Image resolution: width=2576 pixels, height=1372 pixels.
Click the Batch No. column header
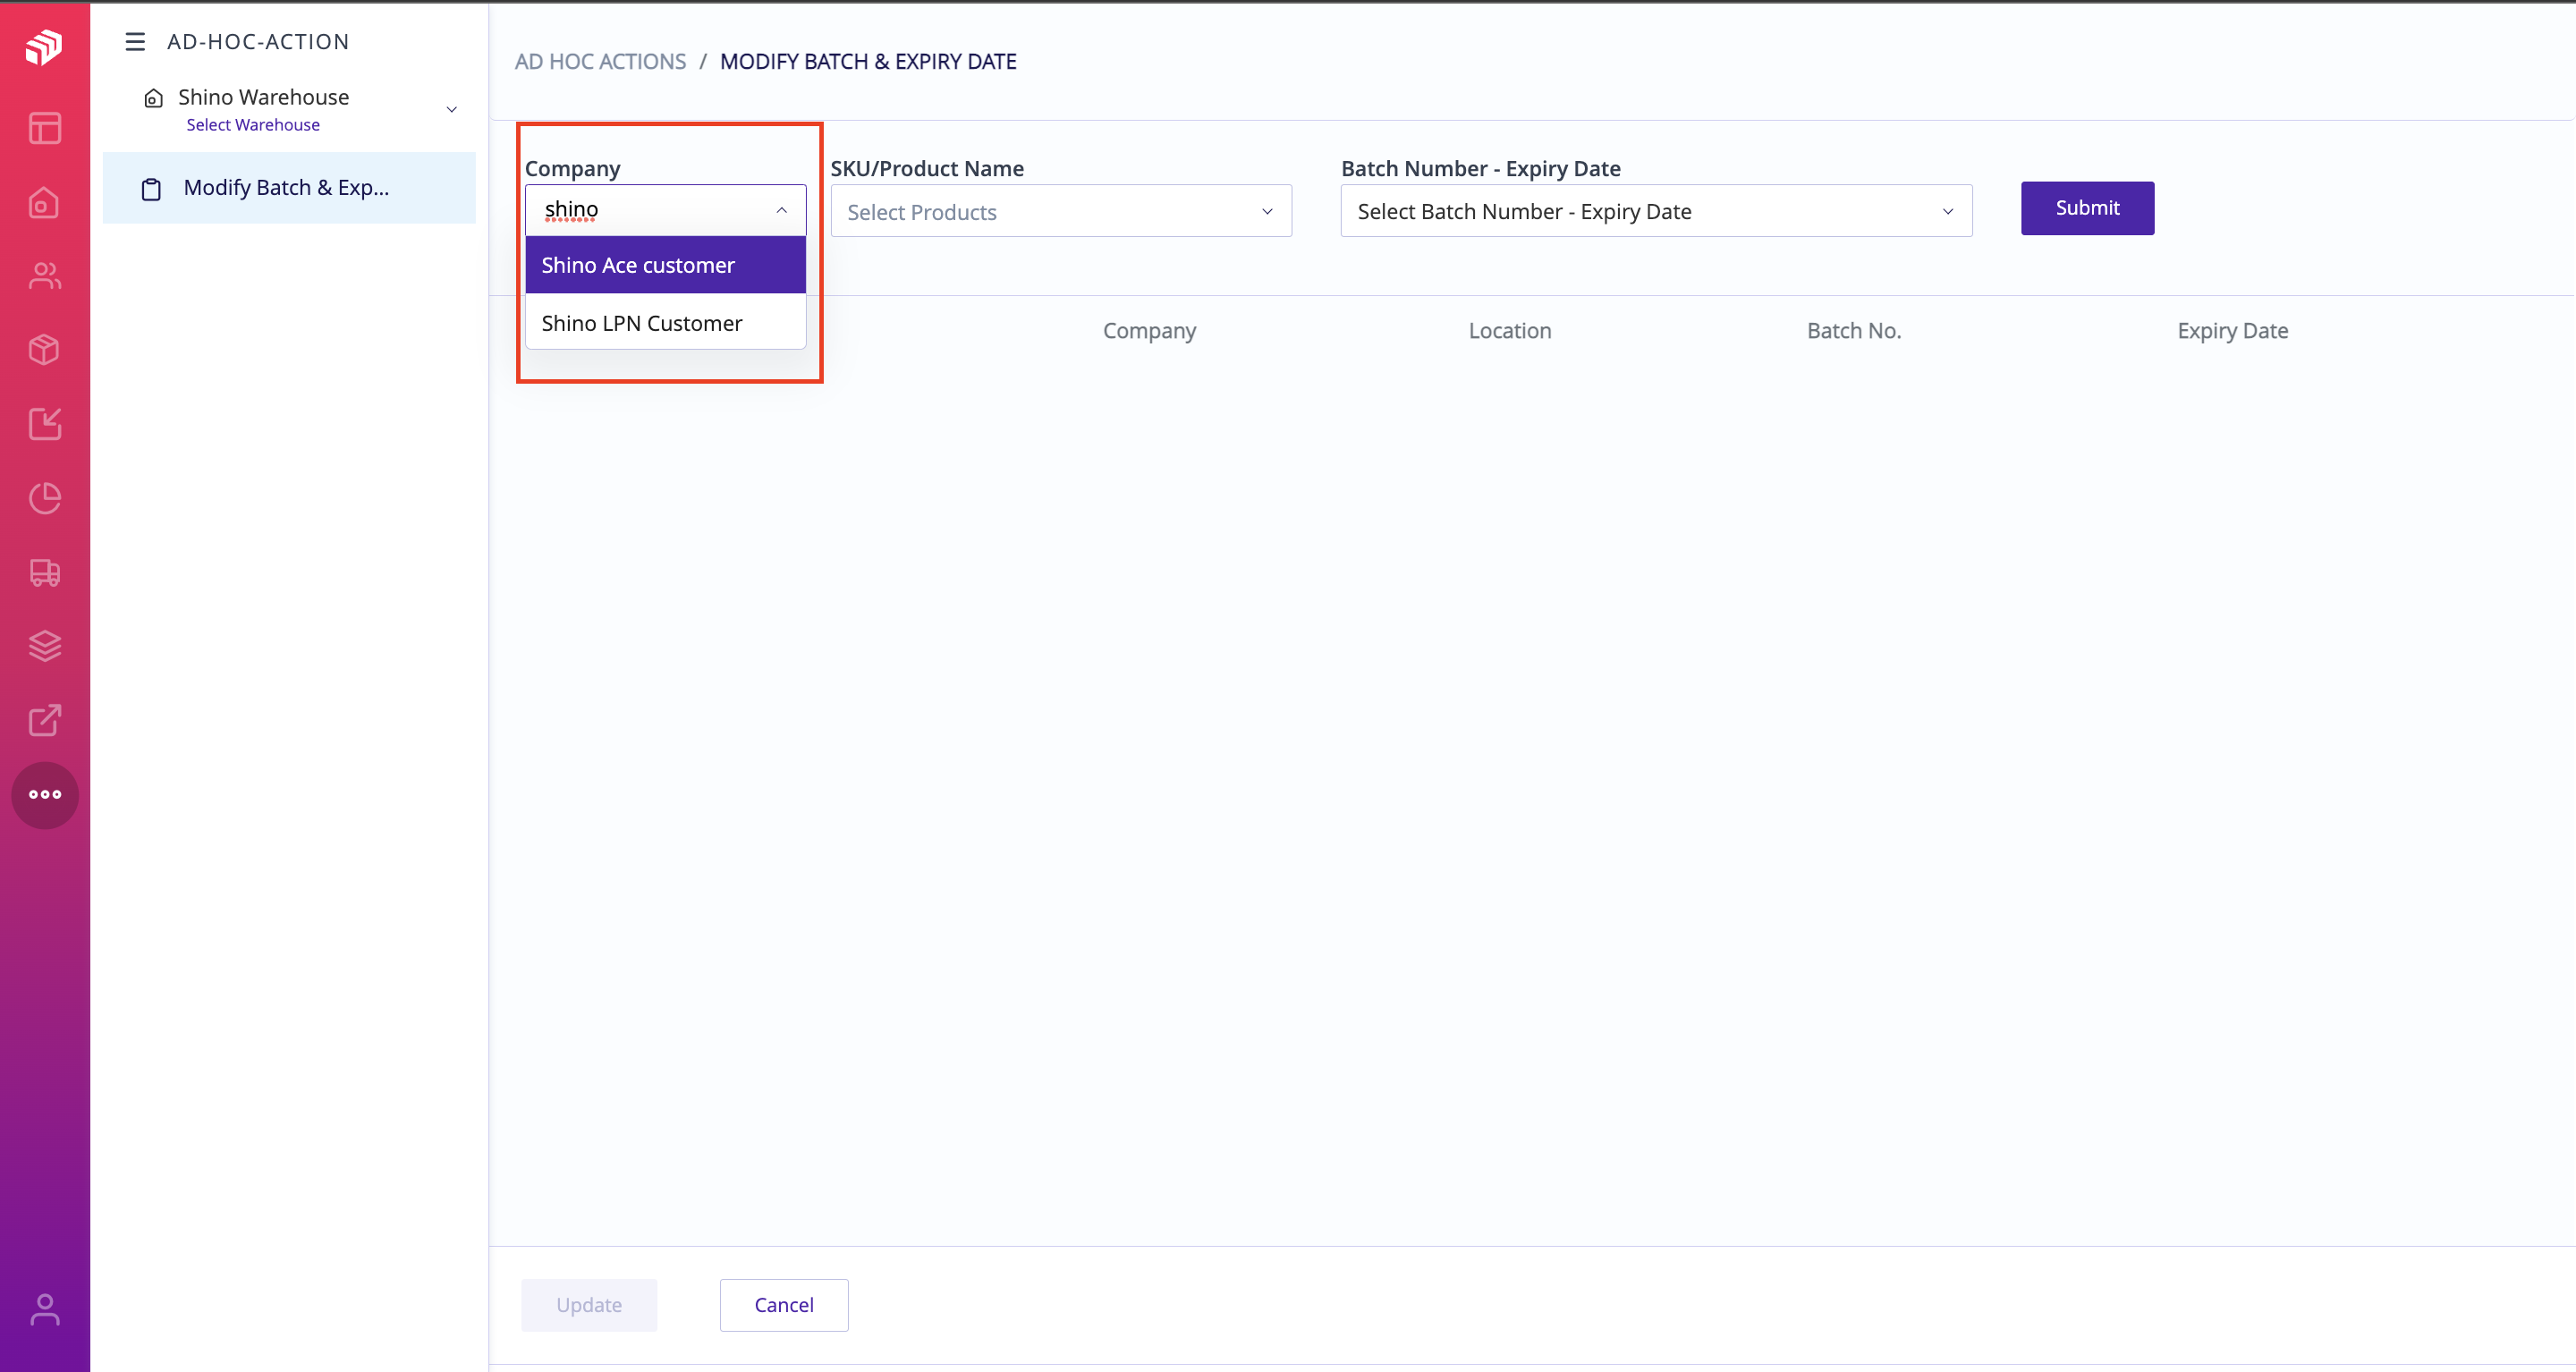1854,331
